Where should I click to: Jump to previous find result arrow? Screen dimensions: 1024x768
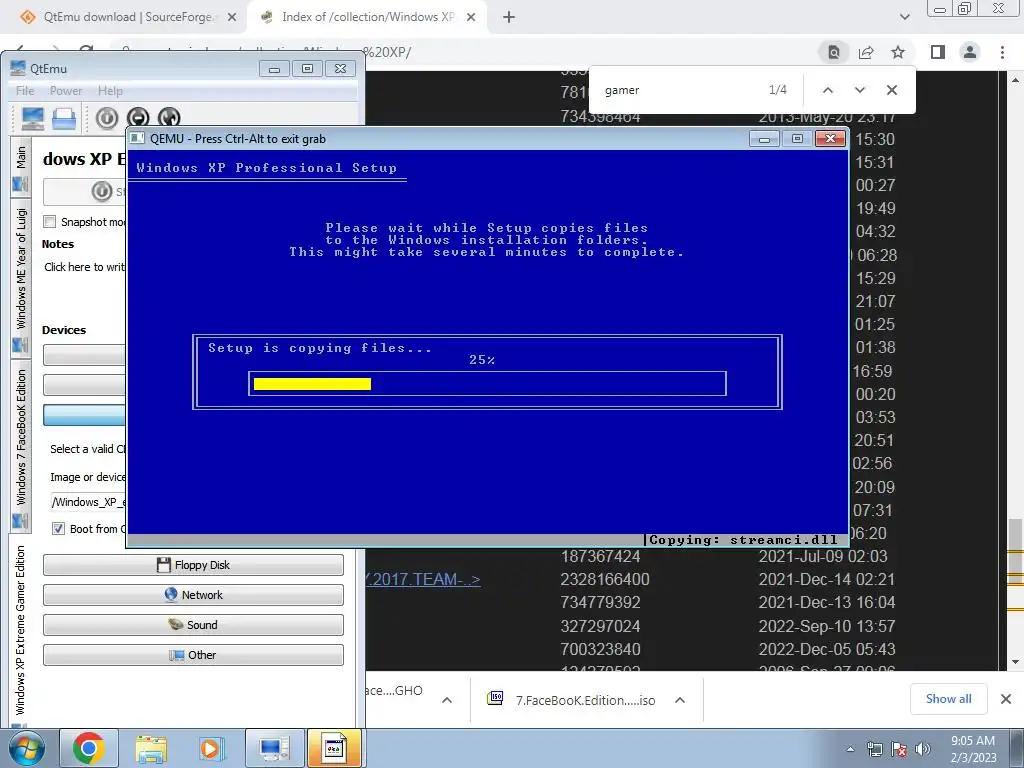(827, 90)
